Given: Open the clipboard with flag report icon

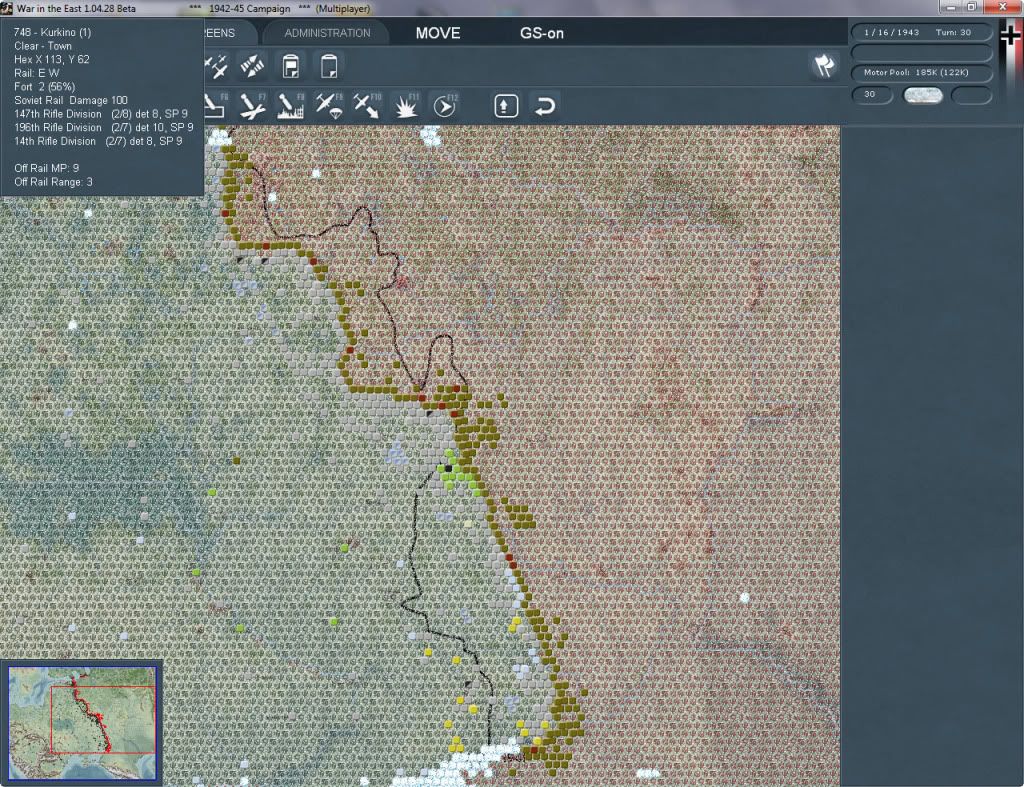Looking at the screenshot, I should (291, 67).
